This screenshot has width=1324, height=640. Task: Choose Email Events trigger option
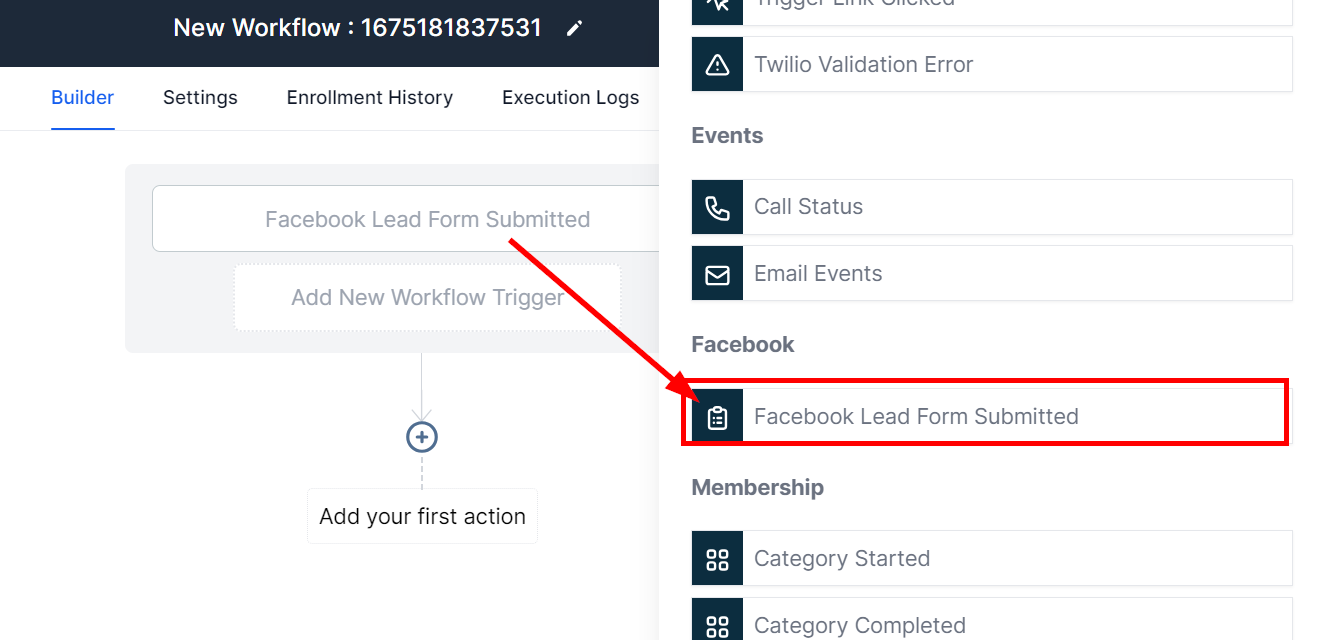point(1015,274)
